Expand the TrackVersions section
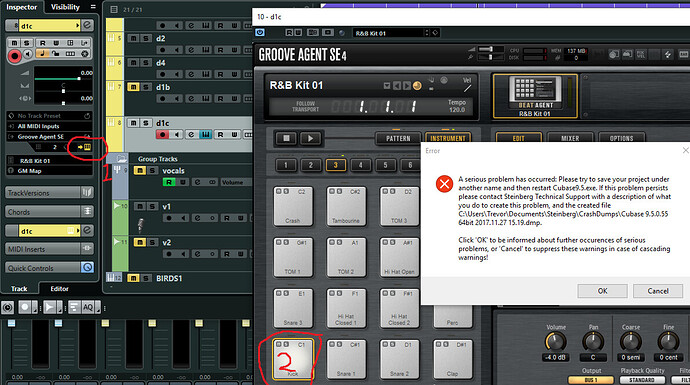This screenshot has width=690, height=385. pos(49,193)
